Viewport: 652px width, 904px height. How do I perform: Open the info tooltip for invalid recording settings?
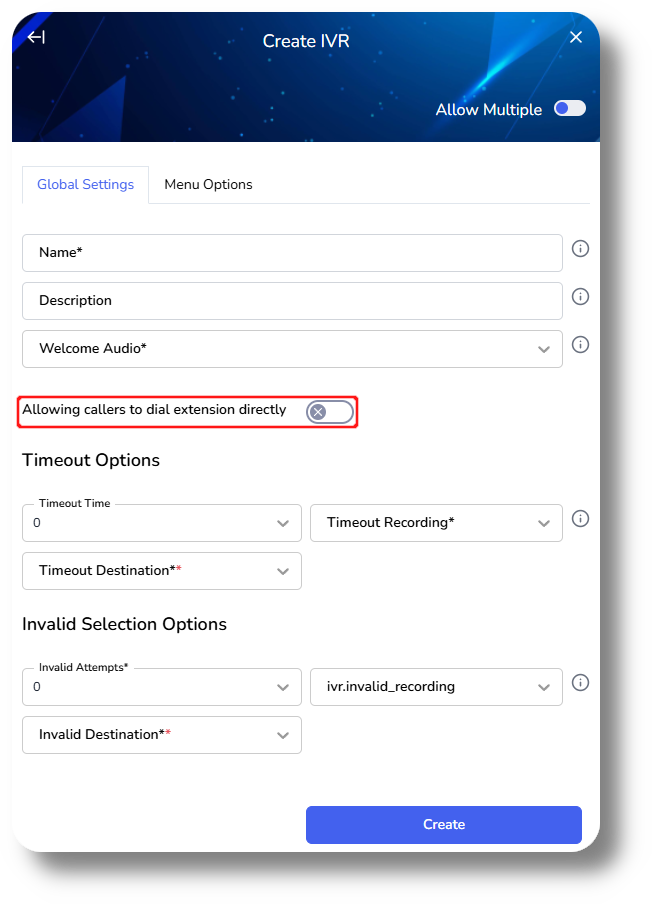point(580,682)
